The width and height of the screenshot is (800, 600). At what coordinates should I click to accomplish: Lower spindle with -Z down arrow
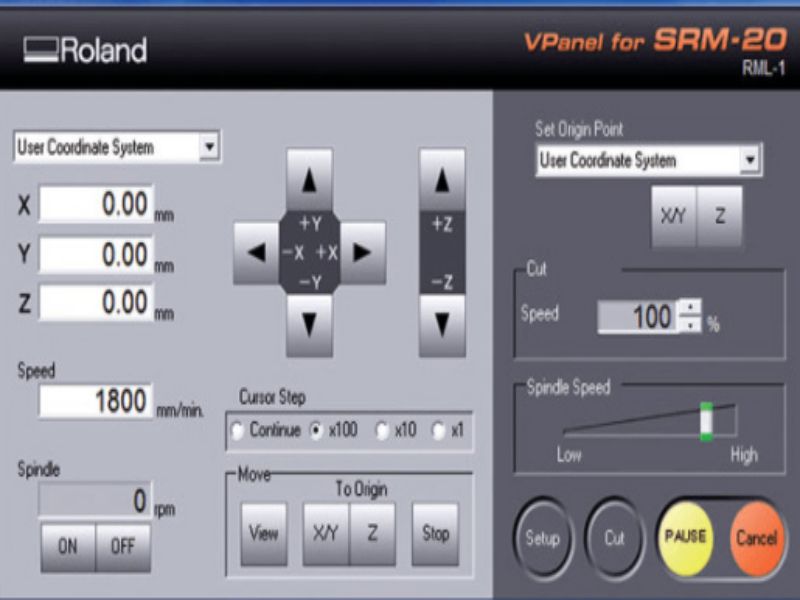pos(442,325)
